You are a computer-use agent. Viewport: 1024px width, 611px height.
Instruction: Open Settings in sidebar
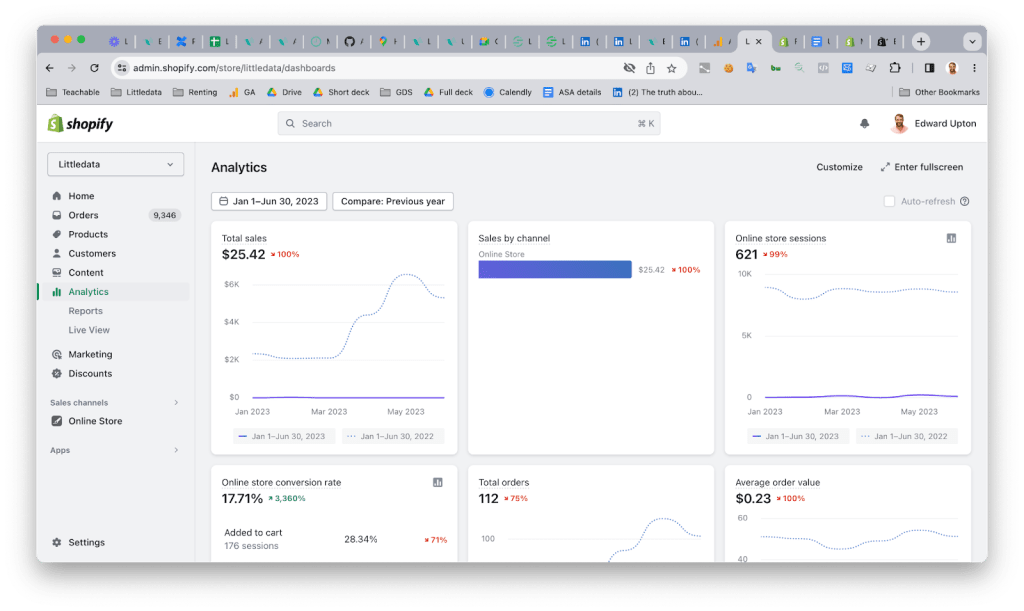click(86, 542)
